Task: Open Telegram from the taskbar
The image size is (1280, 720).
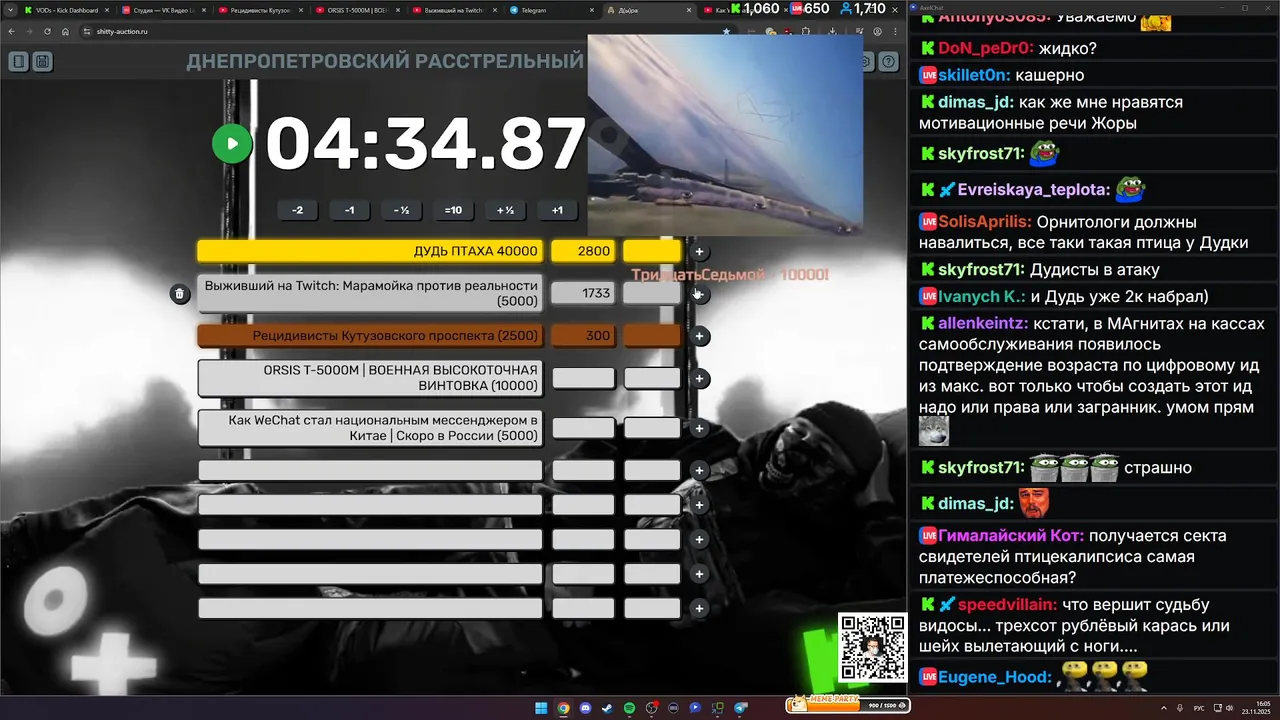Action: pyautogui.click(x=740, y=708)
